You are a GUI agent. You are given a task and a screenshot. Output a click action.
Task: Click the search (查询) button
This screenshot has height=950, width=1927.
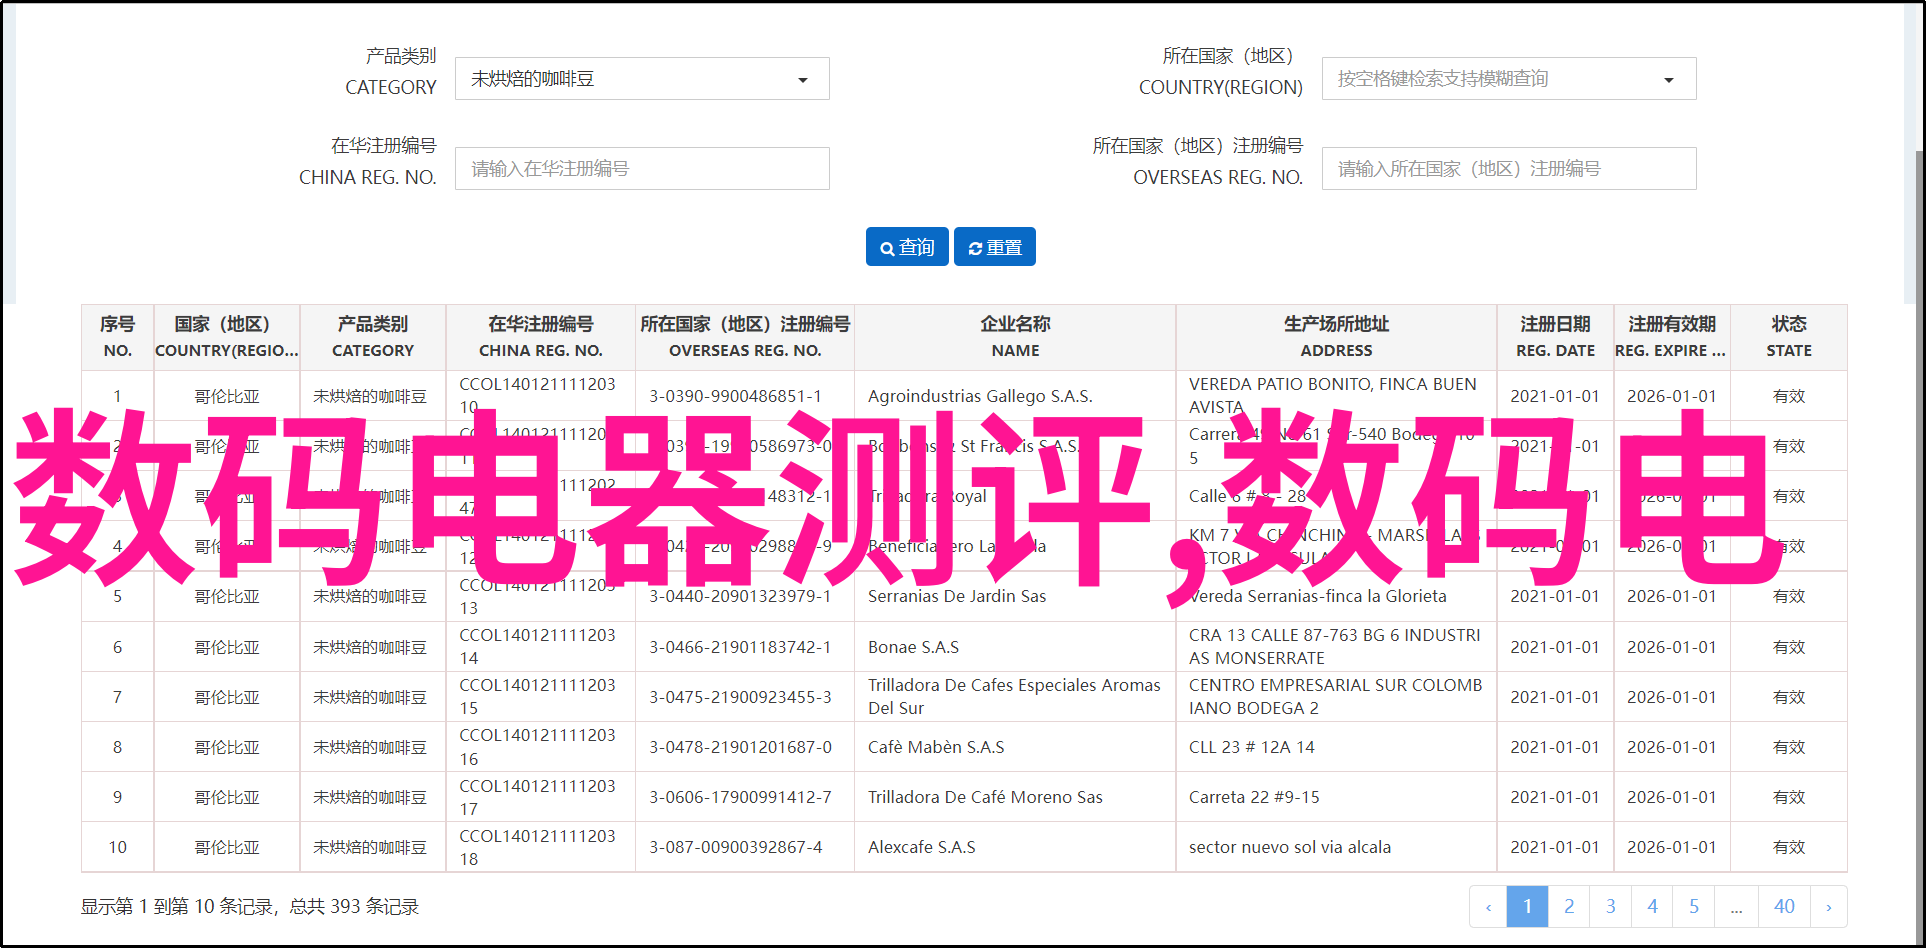907,247
